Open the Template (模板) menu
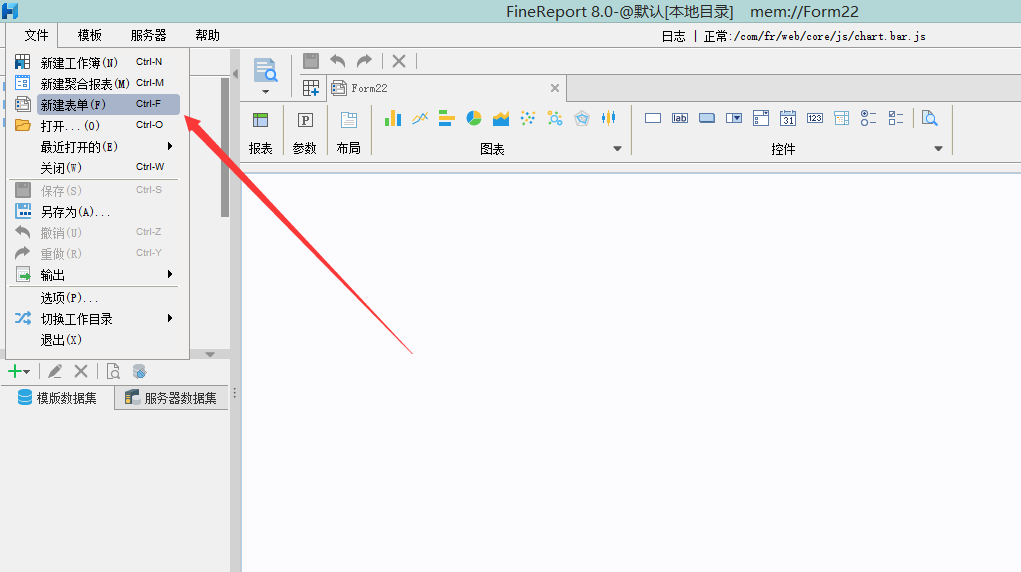The width and height of the screenshot is (1021, 572). click(89, 35)
